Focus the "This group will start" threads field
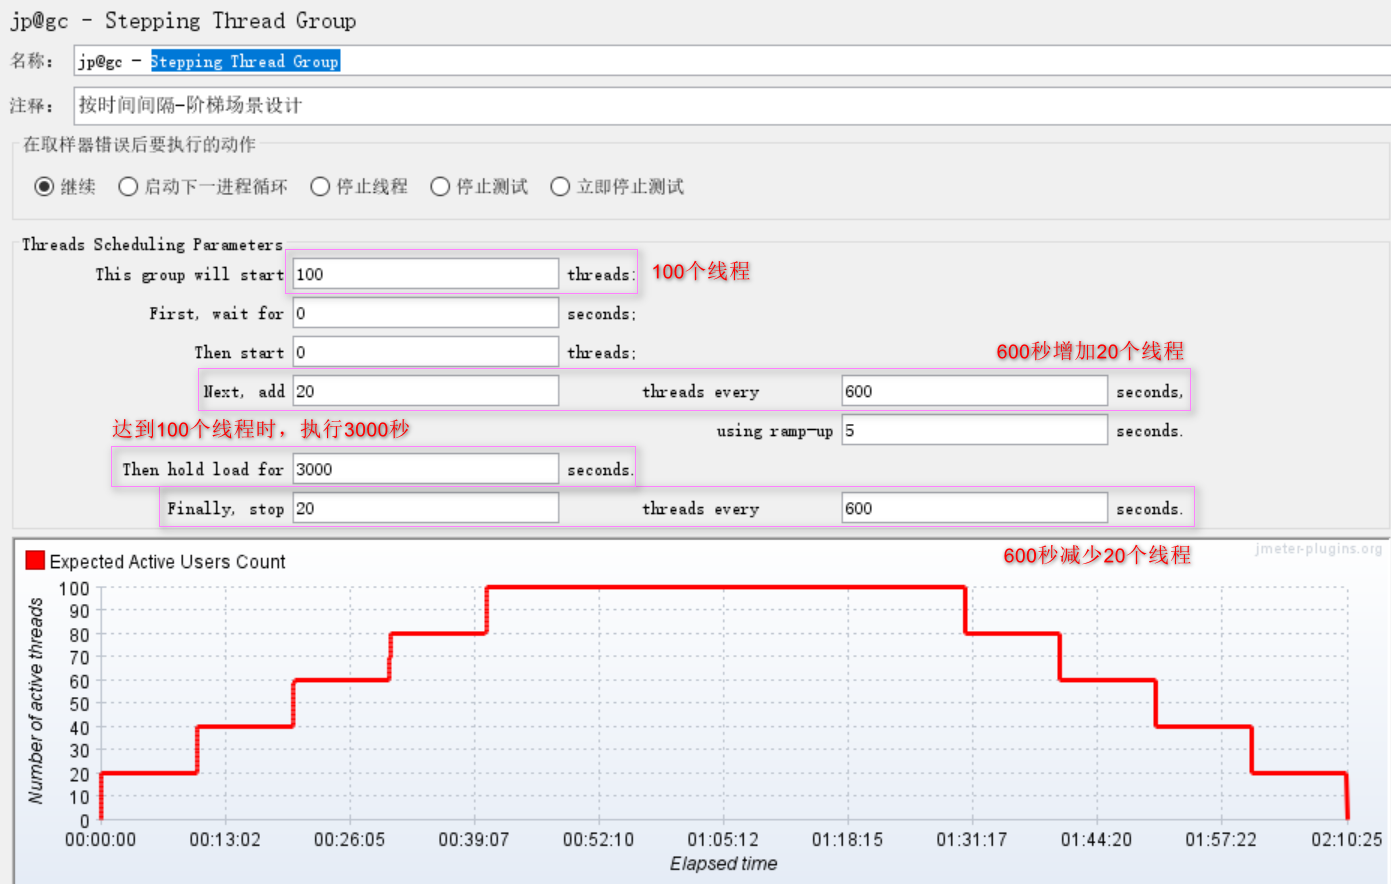Image resolution: width=1391 pixels, height=884 pixels. click(x=425, y=274)
